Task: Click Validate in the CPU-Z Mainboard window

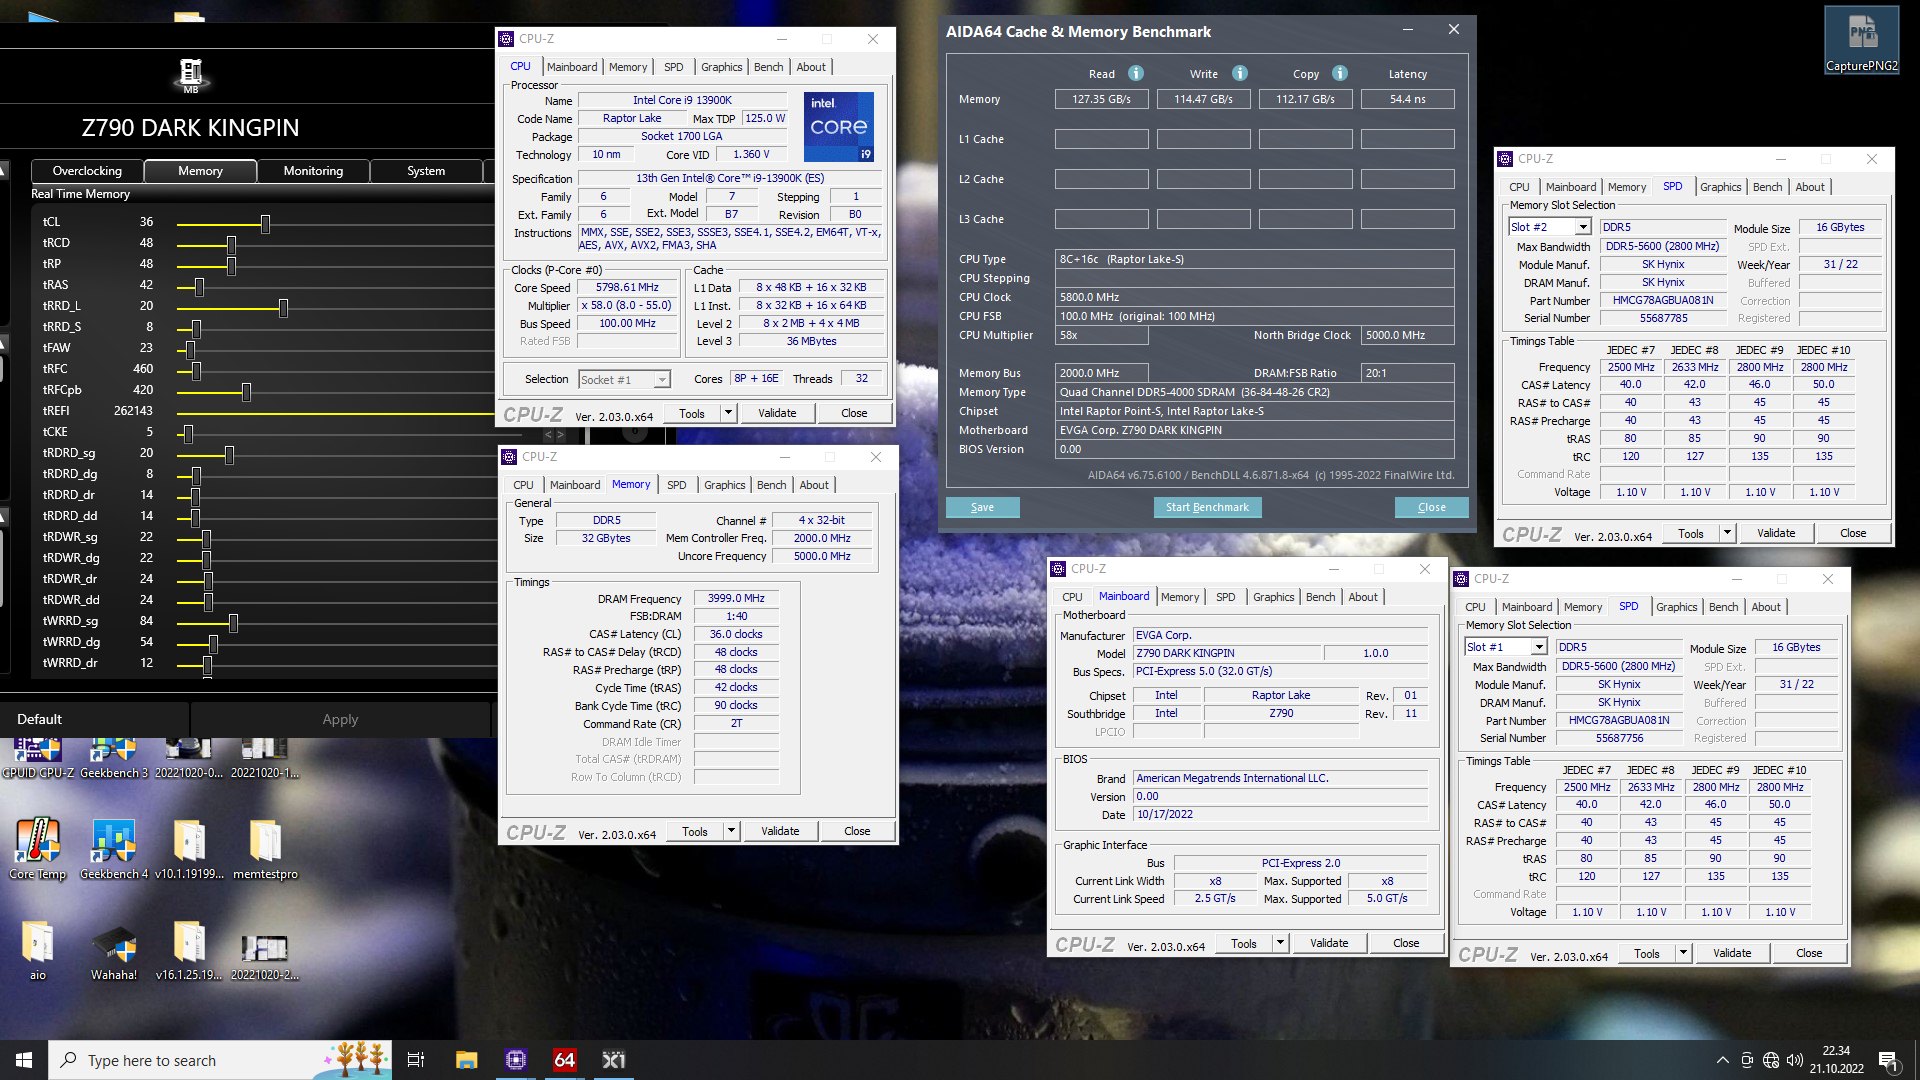Action: pyautogui.click(x=1329, y=943)
